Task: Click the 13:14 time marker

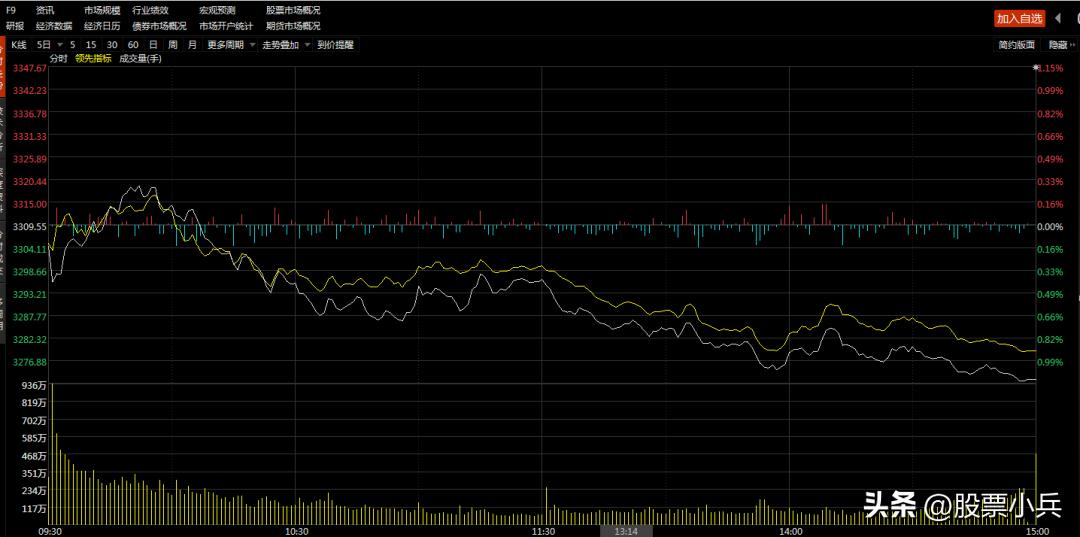Action: tap(625, 531)
